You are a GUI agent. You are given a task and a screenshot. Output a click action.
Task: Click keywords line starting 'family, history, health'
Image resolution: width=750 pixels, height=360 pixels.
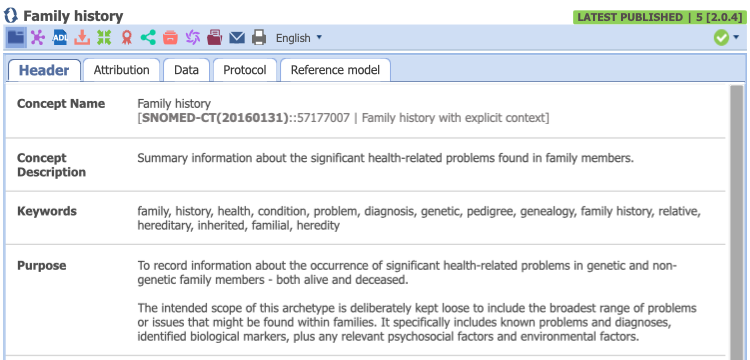(419, 211)
